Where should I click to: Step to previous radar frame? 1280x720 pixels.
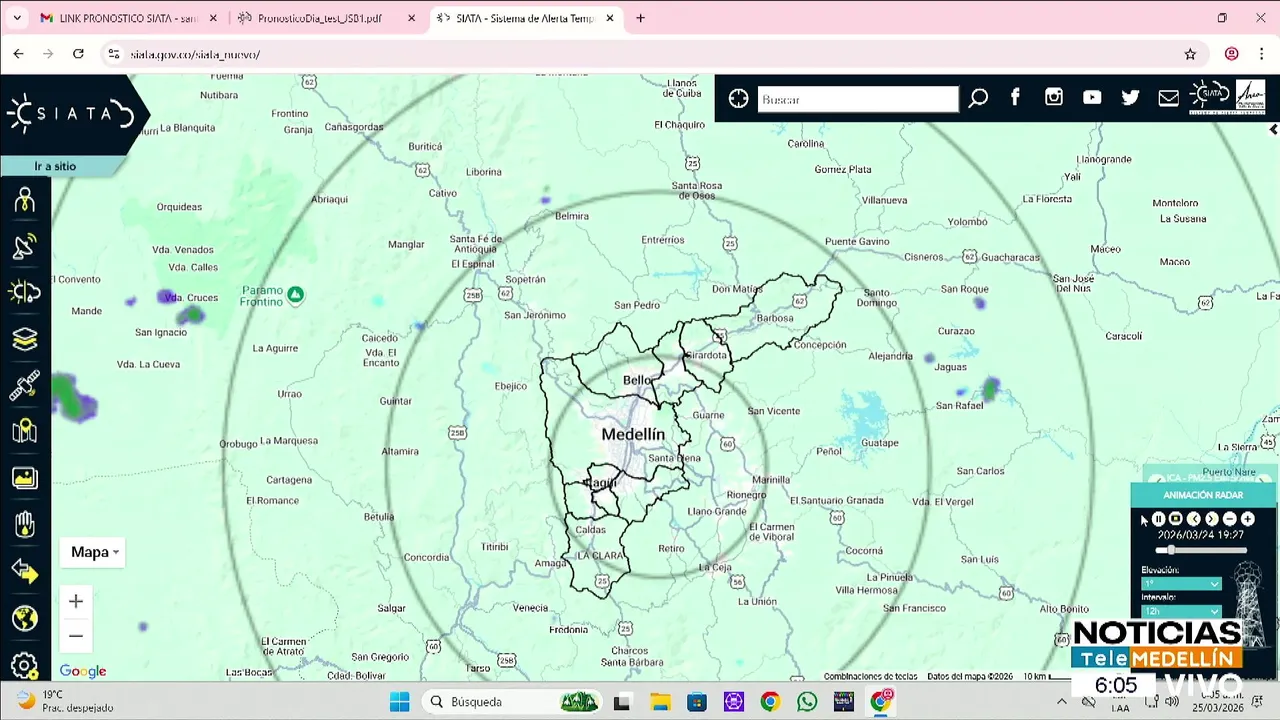click(1194, 519)
